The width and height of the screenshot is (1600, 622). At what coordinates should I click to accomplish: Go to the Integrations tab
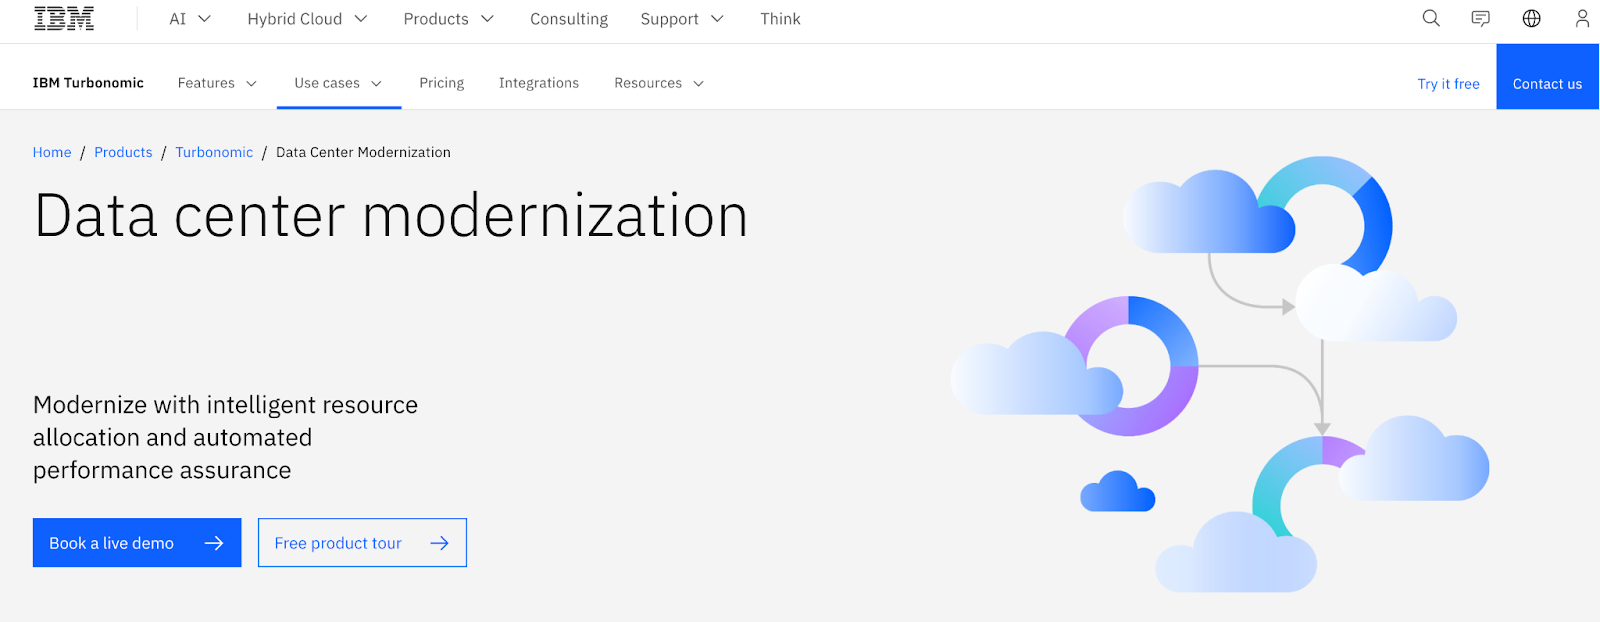[539, 83]
